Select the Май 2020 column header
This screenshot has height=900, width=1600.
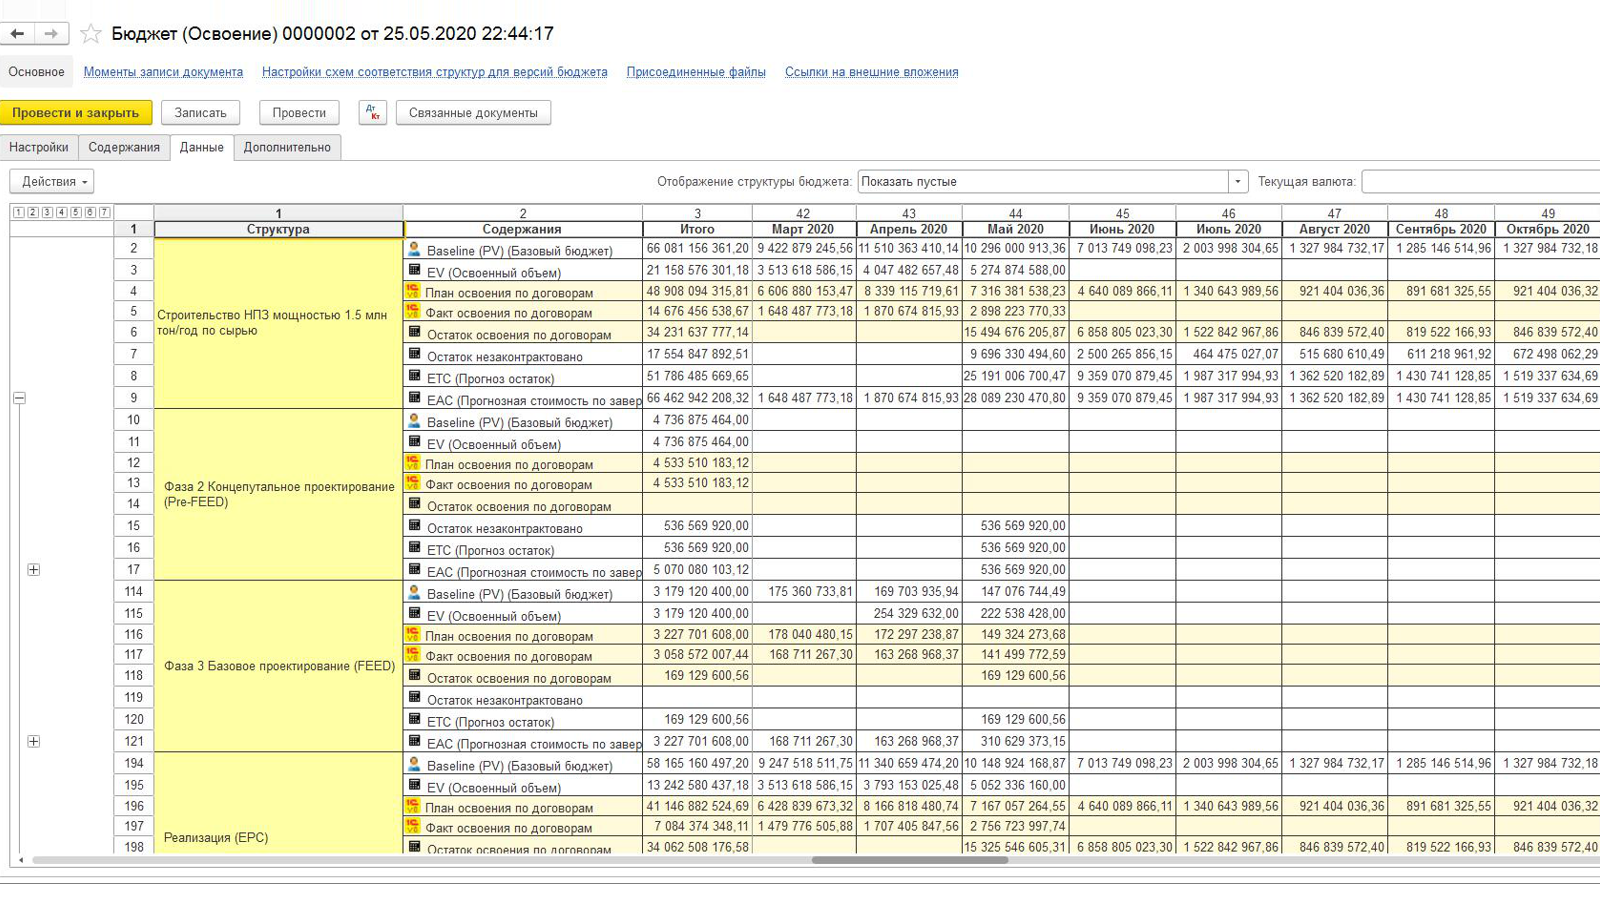(1015, 229)
